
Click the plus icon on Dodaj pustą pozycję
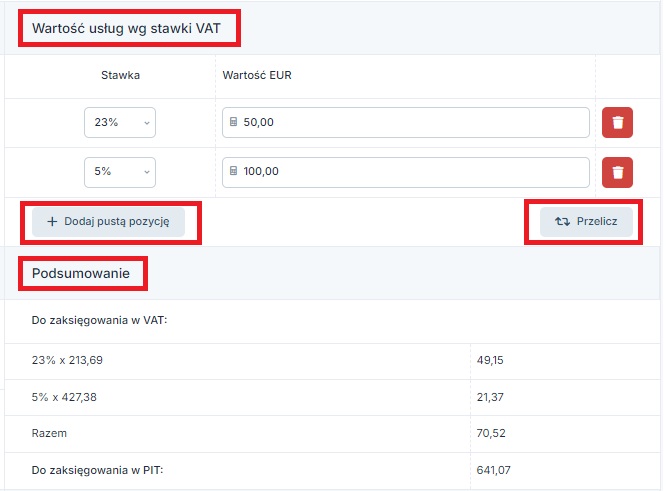coord(52,221)
